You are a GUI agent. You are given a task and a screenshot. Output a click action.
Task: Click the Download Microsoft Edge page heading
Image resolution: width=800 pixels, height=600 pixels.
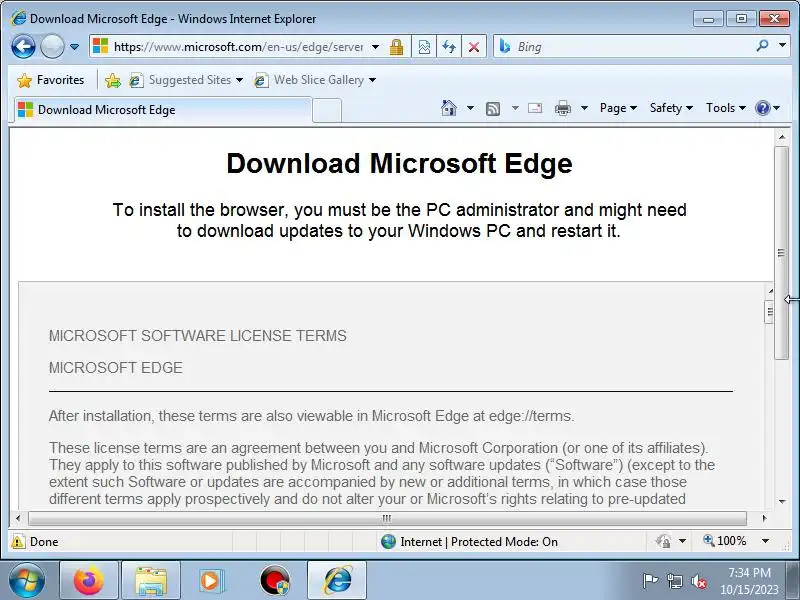(x=399, y=164)
